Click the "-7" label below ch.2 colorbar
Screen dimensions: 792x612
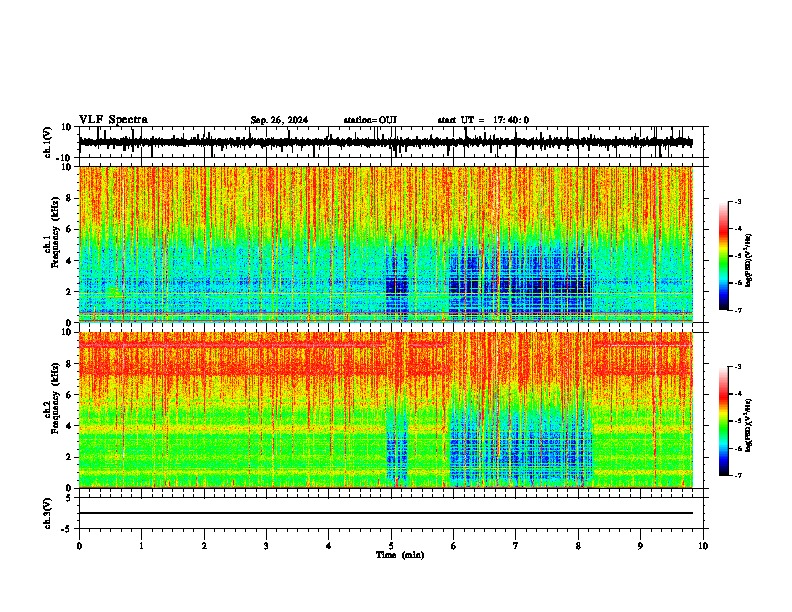[x=737, y=475]
